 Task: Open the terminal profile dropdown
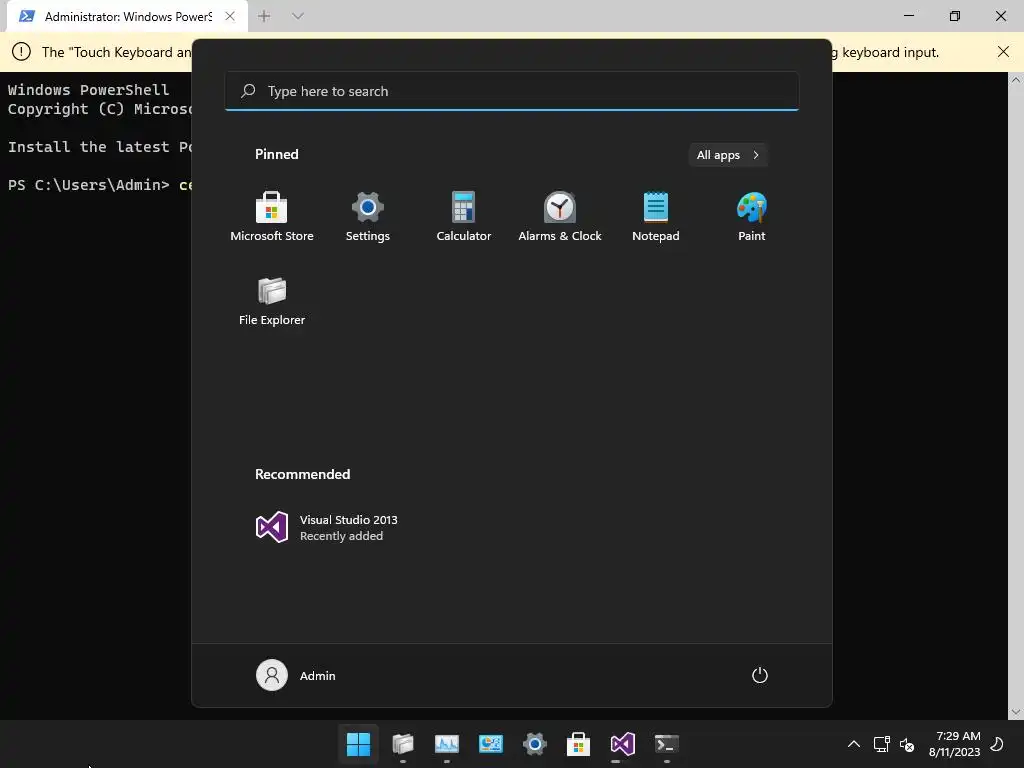(x=298, y=16)
